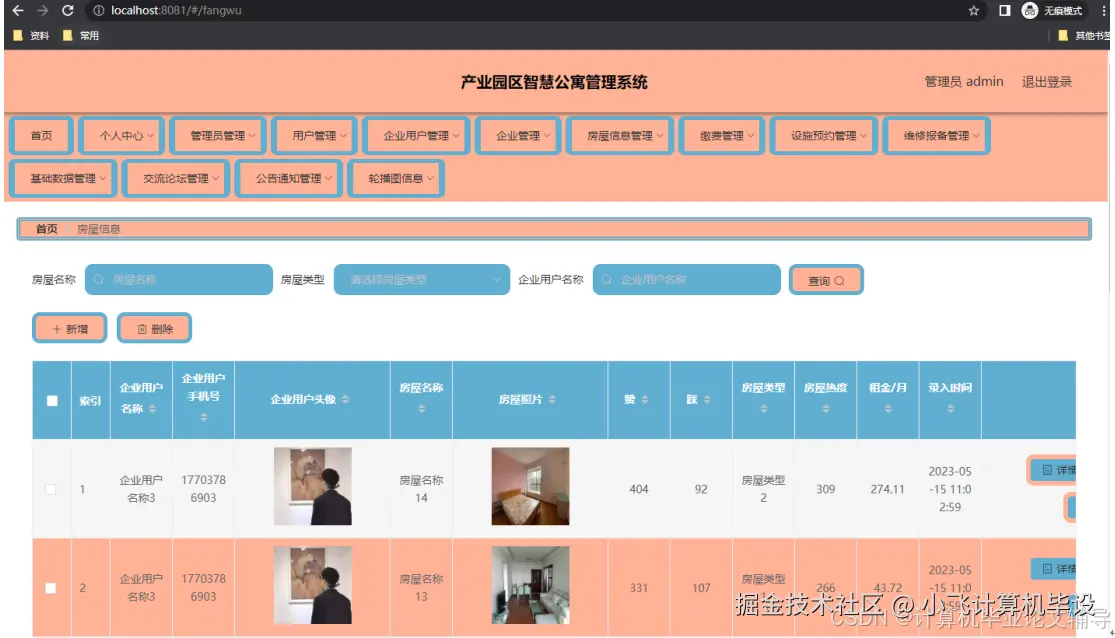Go back with the browser back arrow
This screenshot has width=1115, height=638.
click(18, 10)
